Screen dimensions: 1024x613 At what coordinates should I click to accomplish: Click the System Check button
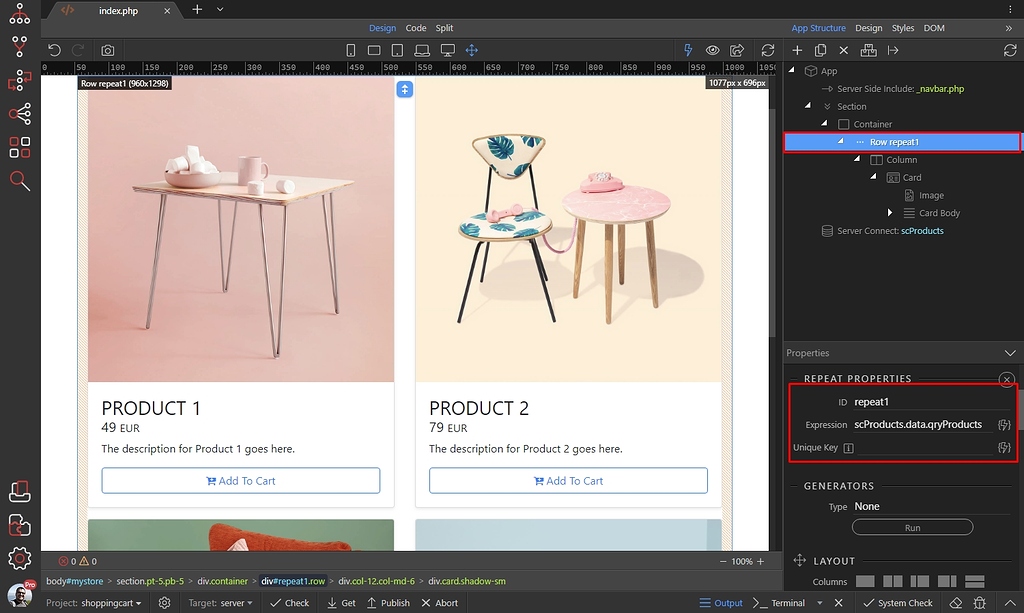tap(898, 603)
